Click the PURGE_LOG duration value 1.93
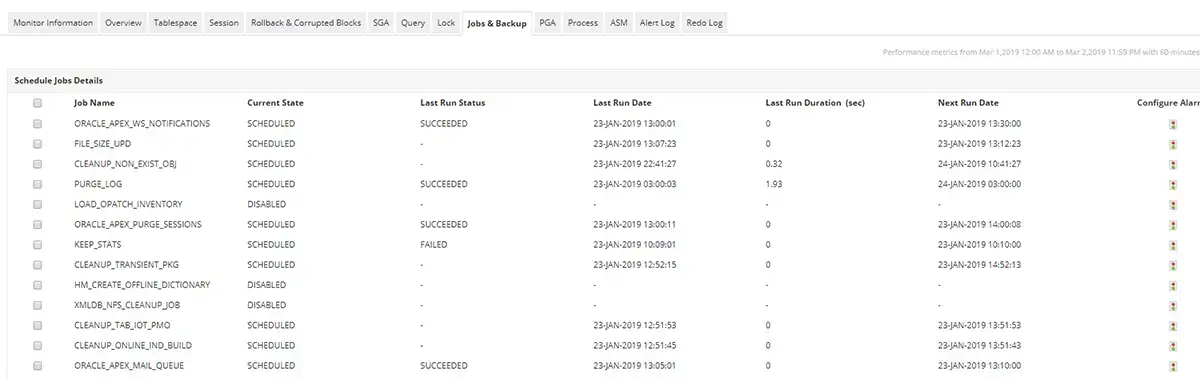Screen dimensions: 1200x379 774,184
